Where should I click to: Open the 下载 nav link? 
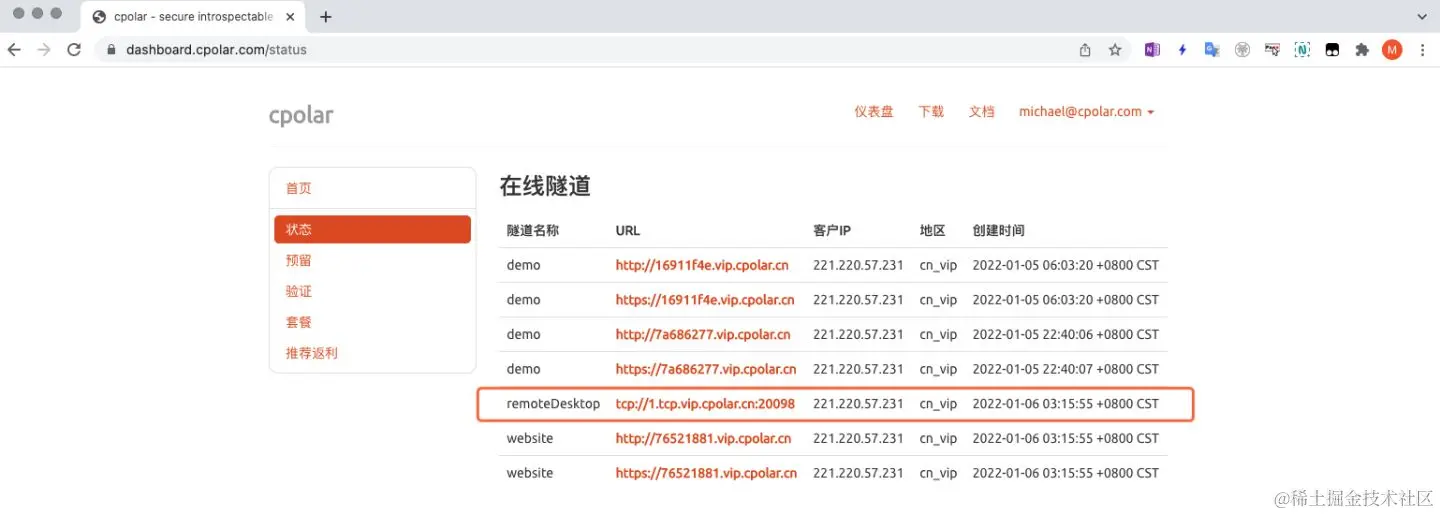tap(931, 112)
